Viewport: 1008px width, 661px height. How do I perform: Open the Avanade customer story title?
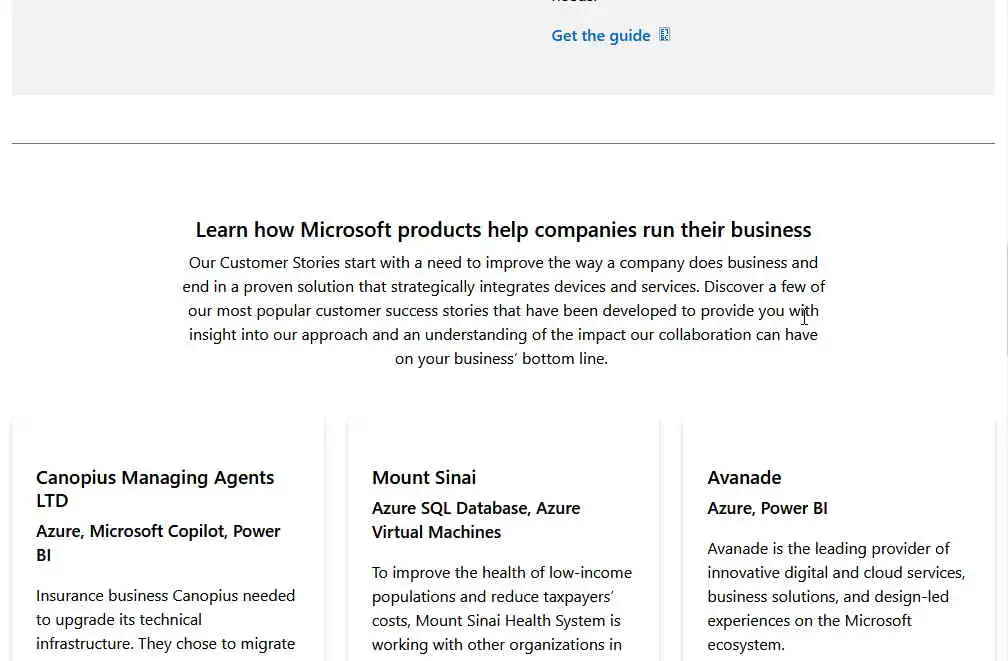tap(744, 477)
